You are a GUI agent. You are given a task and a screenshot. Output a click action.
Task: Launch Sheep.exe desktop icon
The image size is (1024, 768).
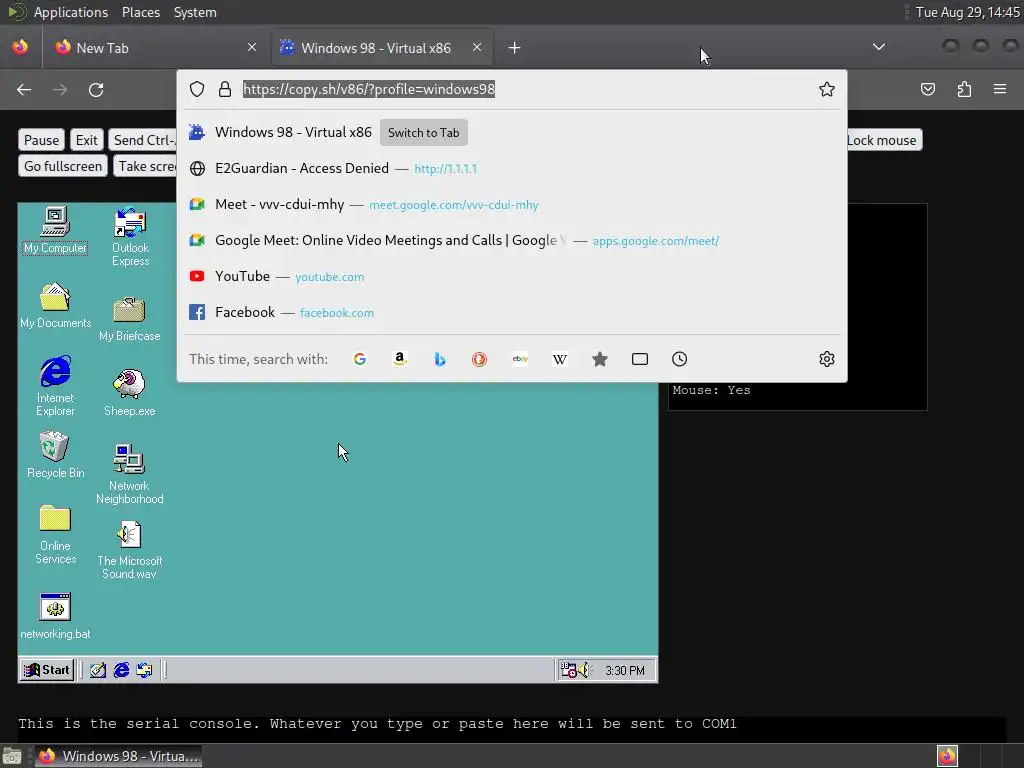(129, 392)
